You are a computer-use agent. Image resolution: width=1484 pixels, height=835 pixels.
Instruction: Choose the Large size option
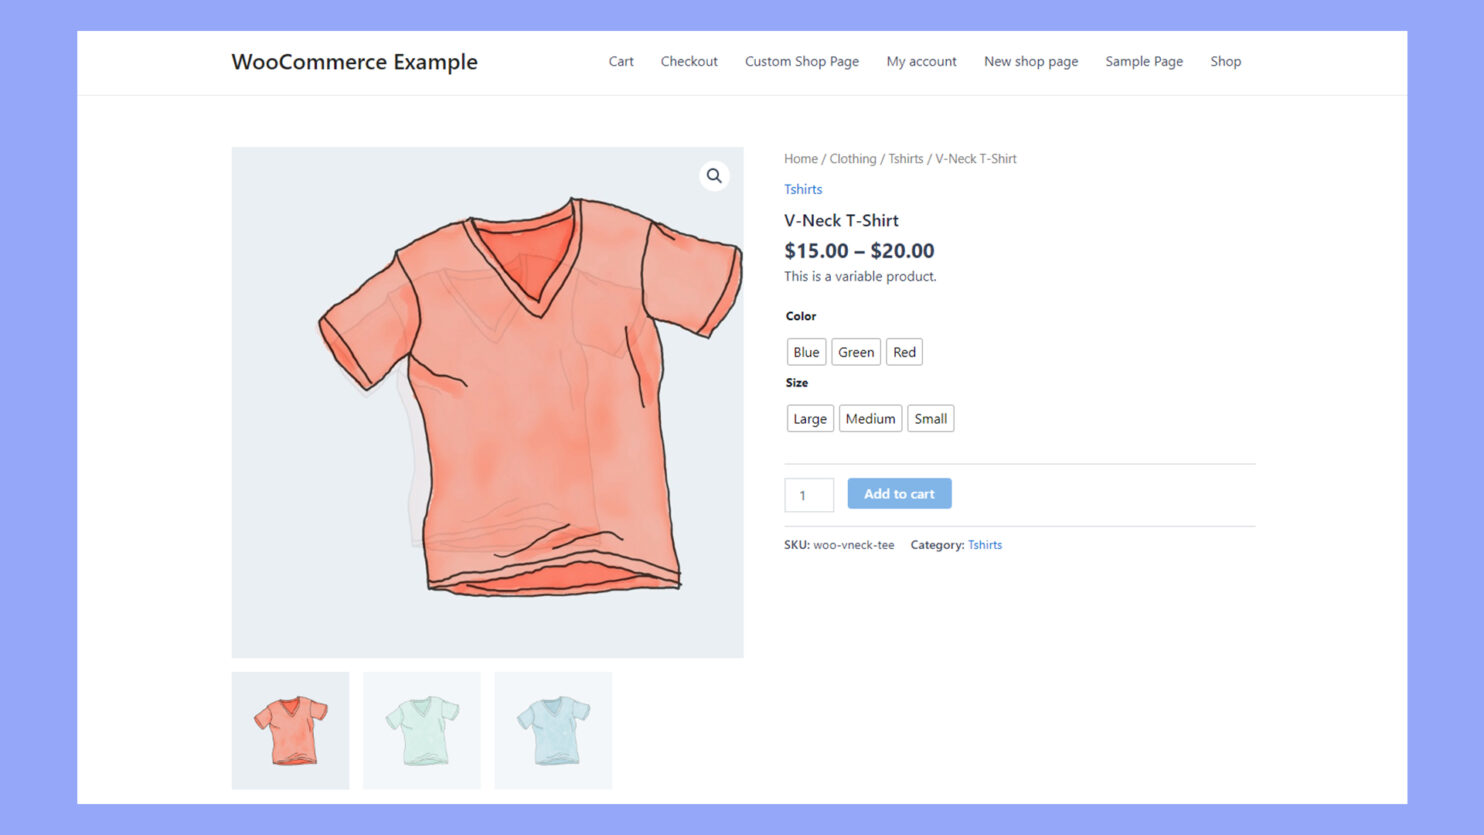(x=809, y=418)
